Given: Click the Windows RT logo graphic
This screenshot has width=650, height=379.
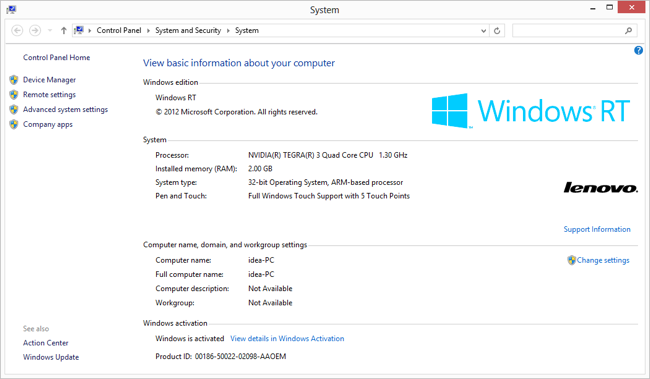Looking at the screenshot, I should pos(531,110).
